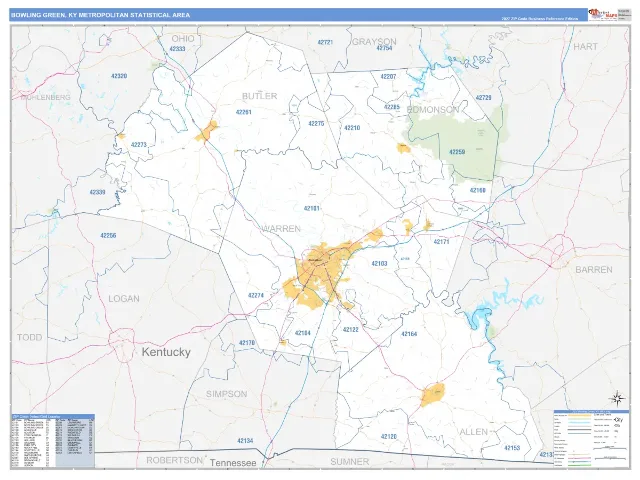
Task: Select the SUMNER county label
Action: pyautogui.click(x=349, y=462)
